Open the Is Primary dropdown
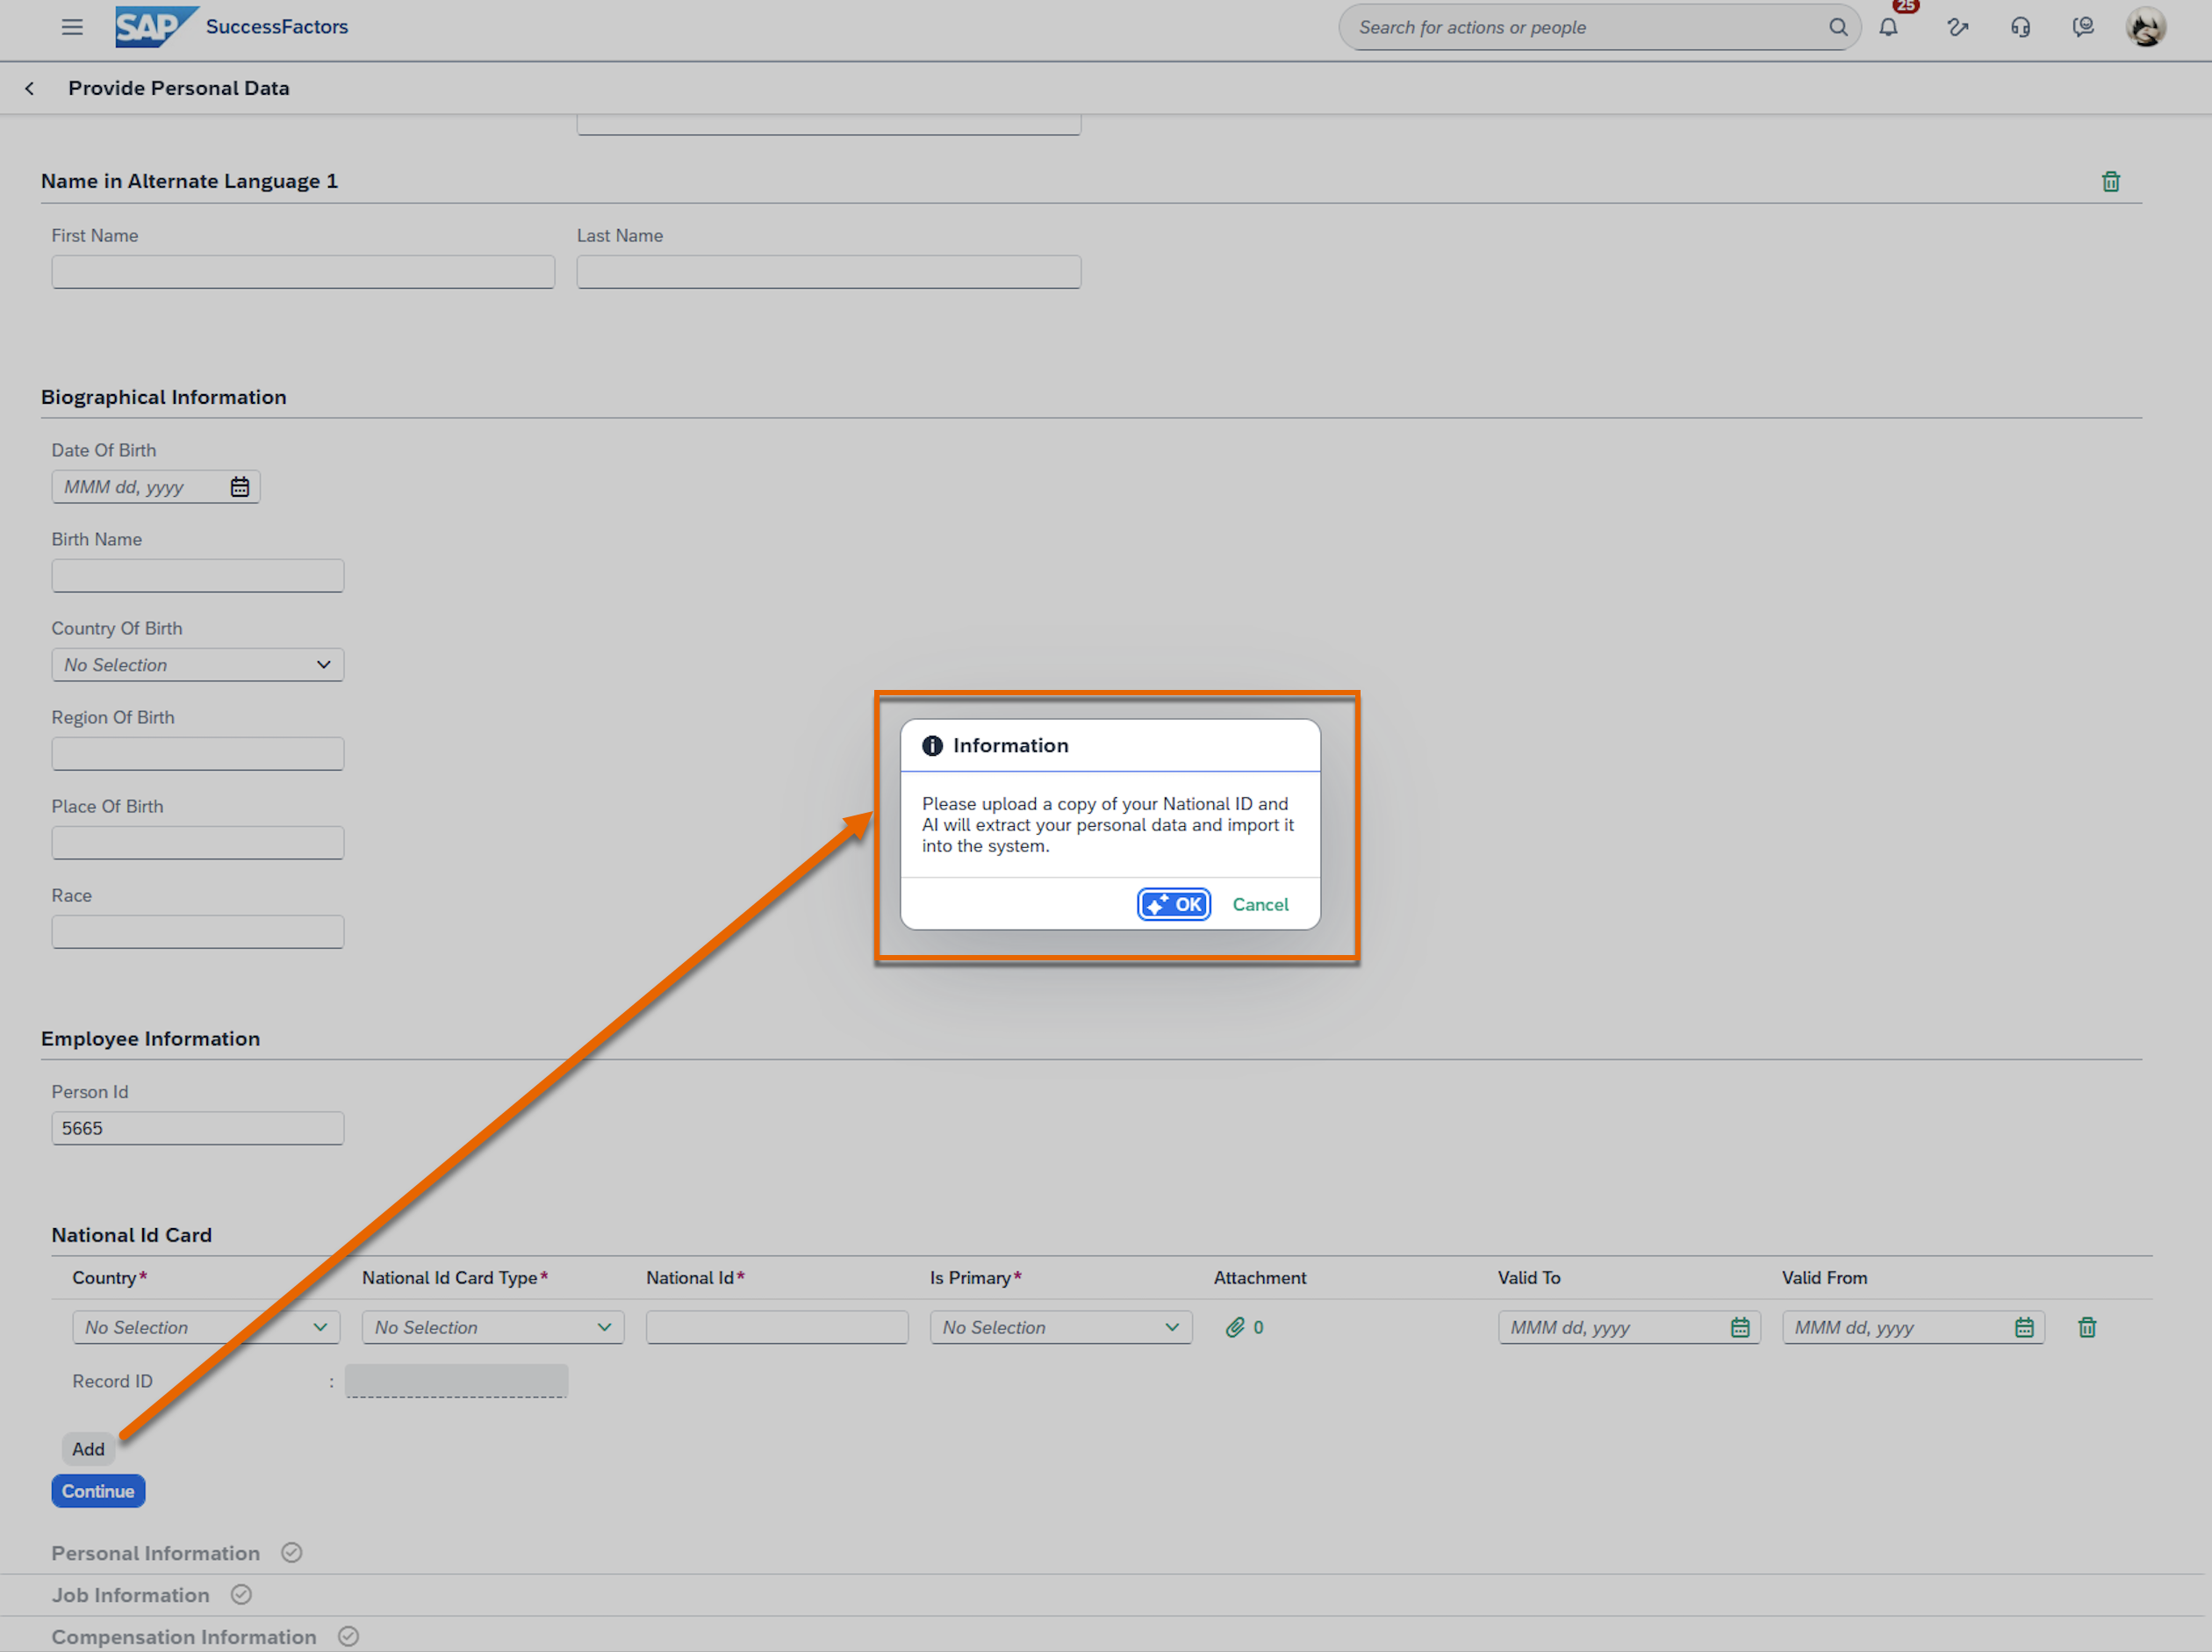The width and height of the screenshot is (2212, 1652). point(1061,1327)
